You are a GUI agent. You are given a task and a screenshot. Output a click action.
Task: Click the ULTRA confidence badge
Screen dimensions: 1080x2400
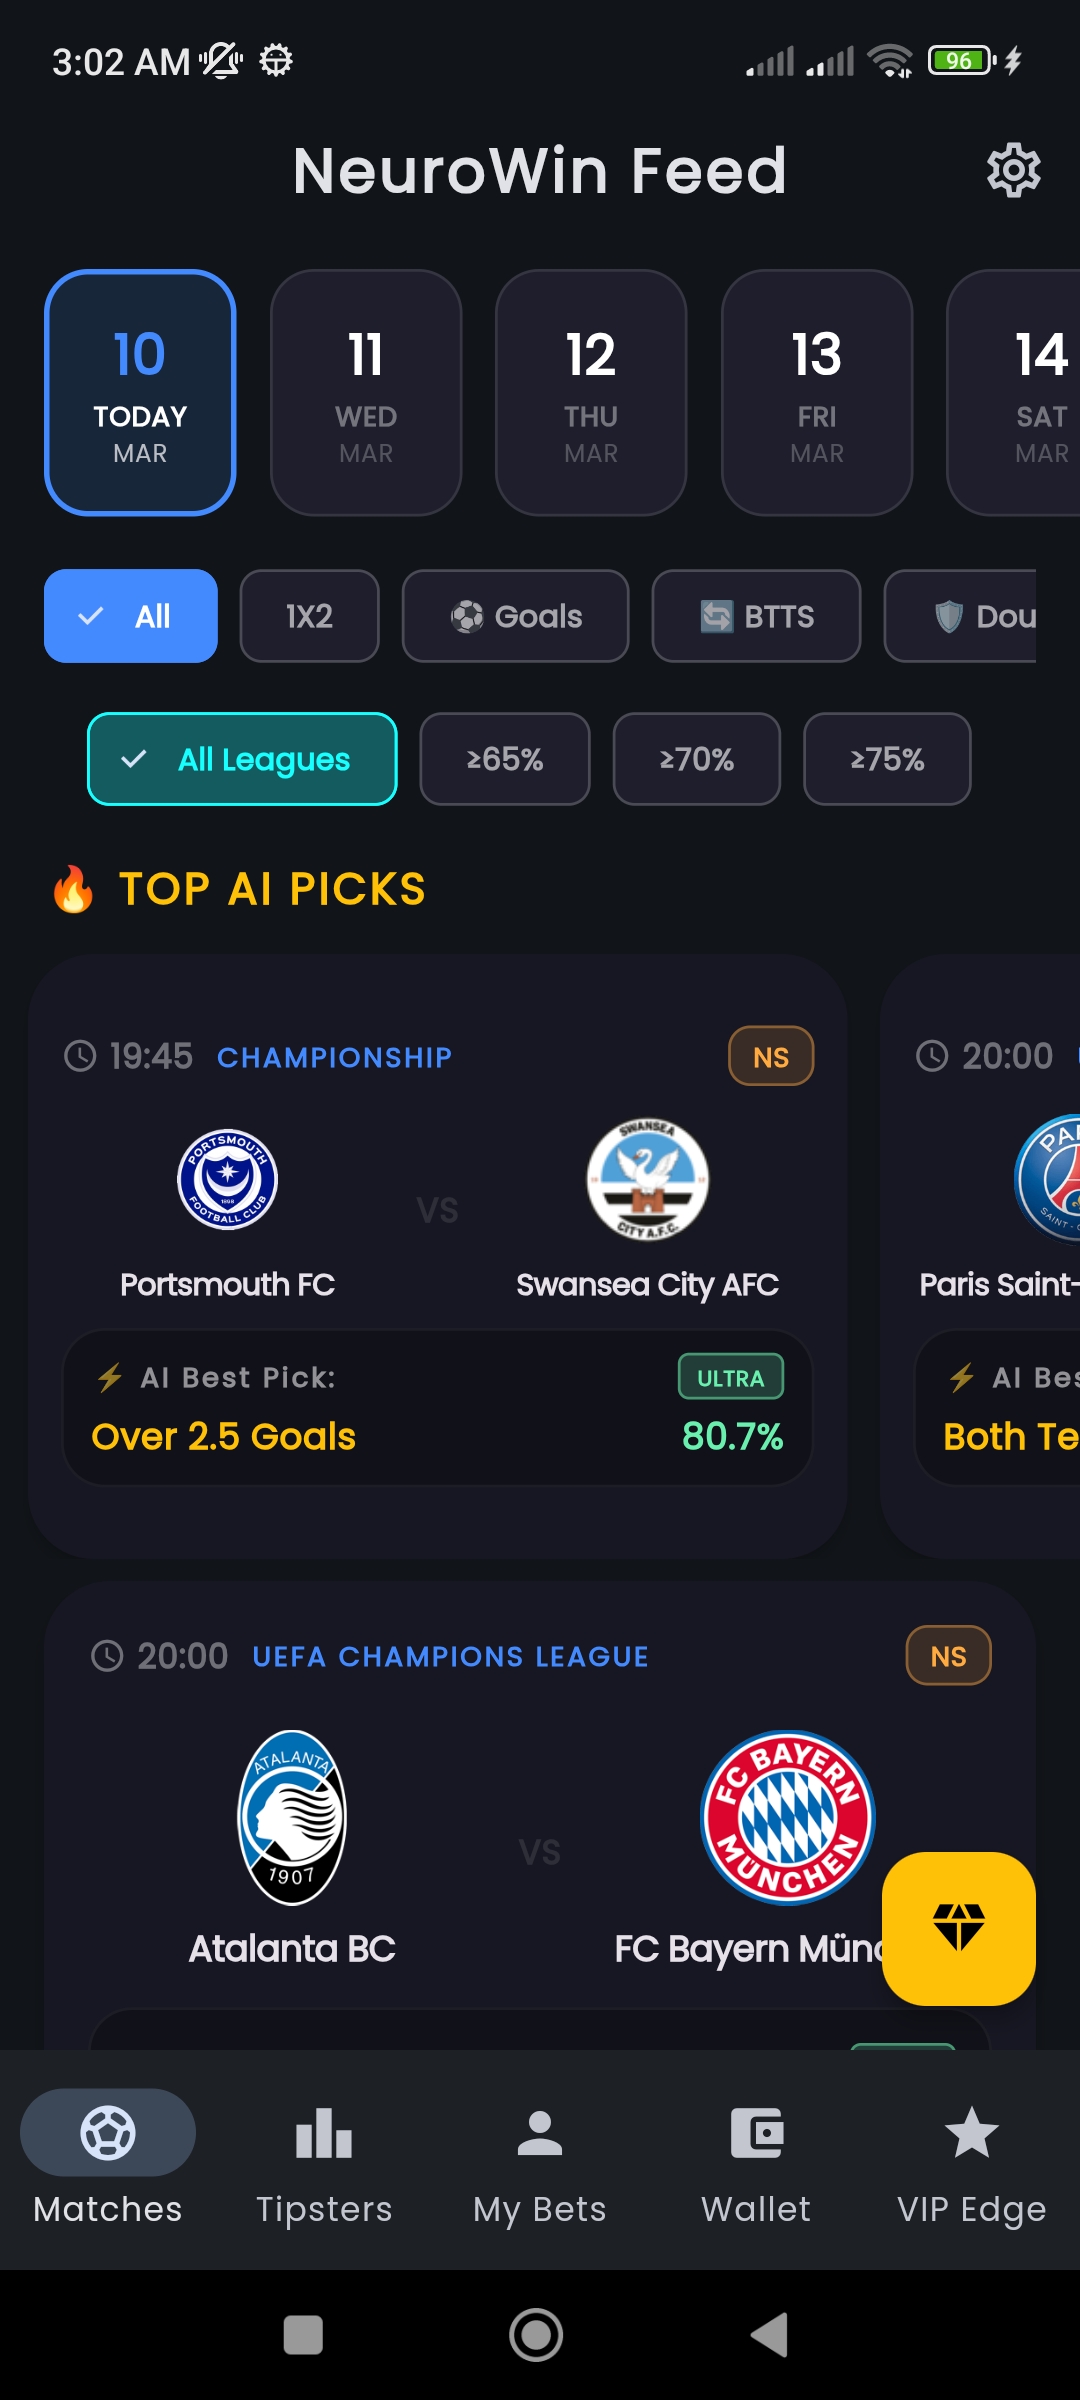pos(731,1377)
